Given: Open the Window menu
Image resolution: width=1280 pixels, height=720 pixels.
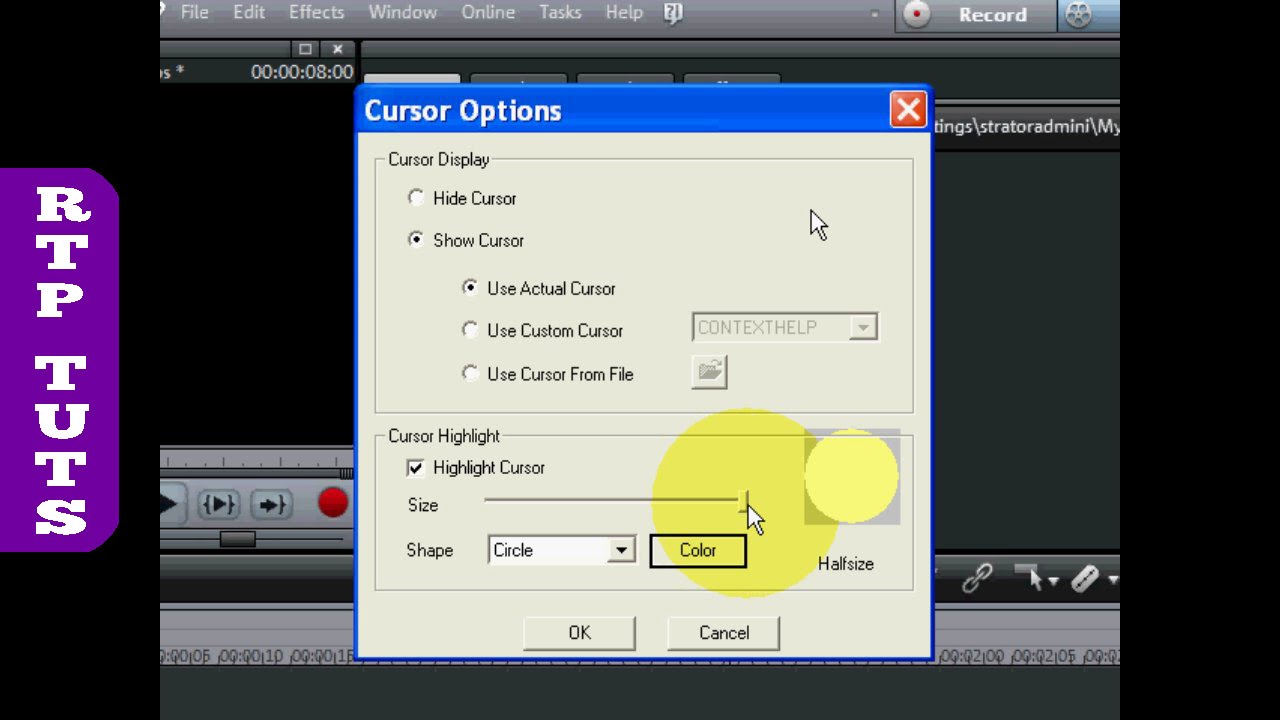Looking at the screenshot, I should [402, 12].
